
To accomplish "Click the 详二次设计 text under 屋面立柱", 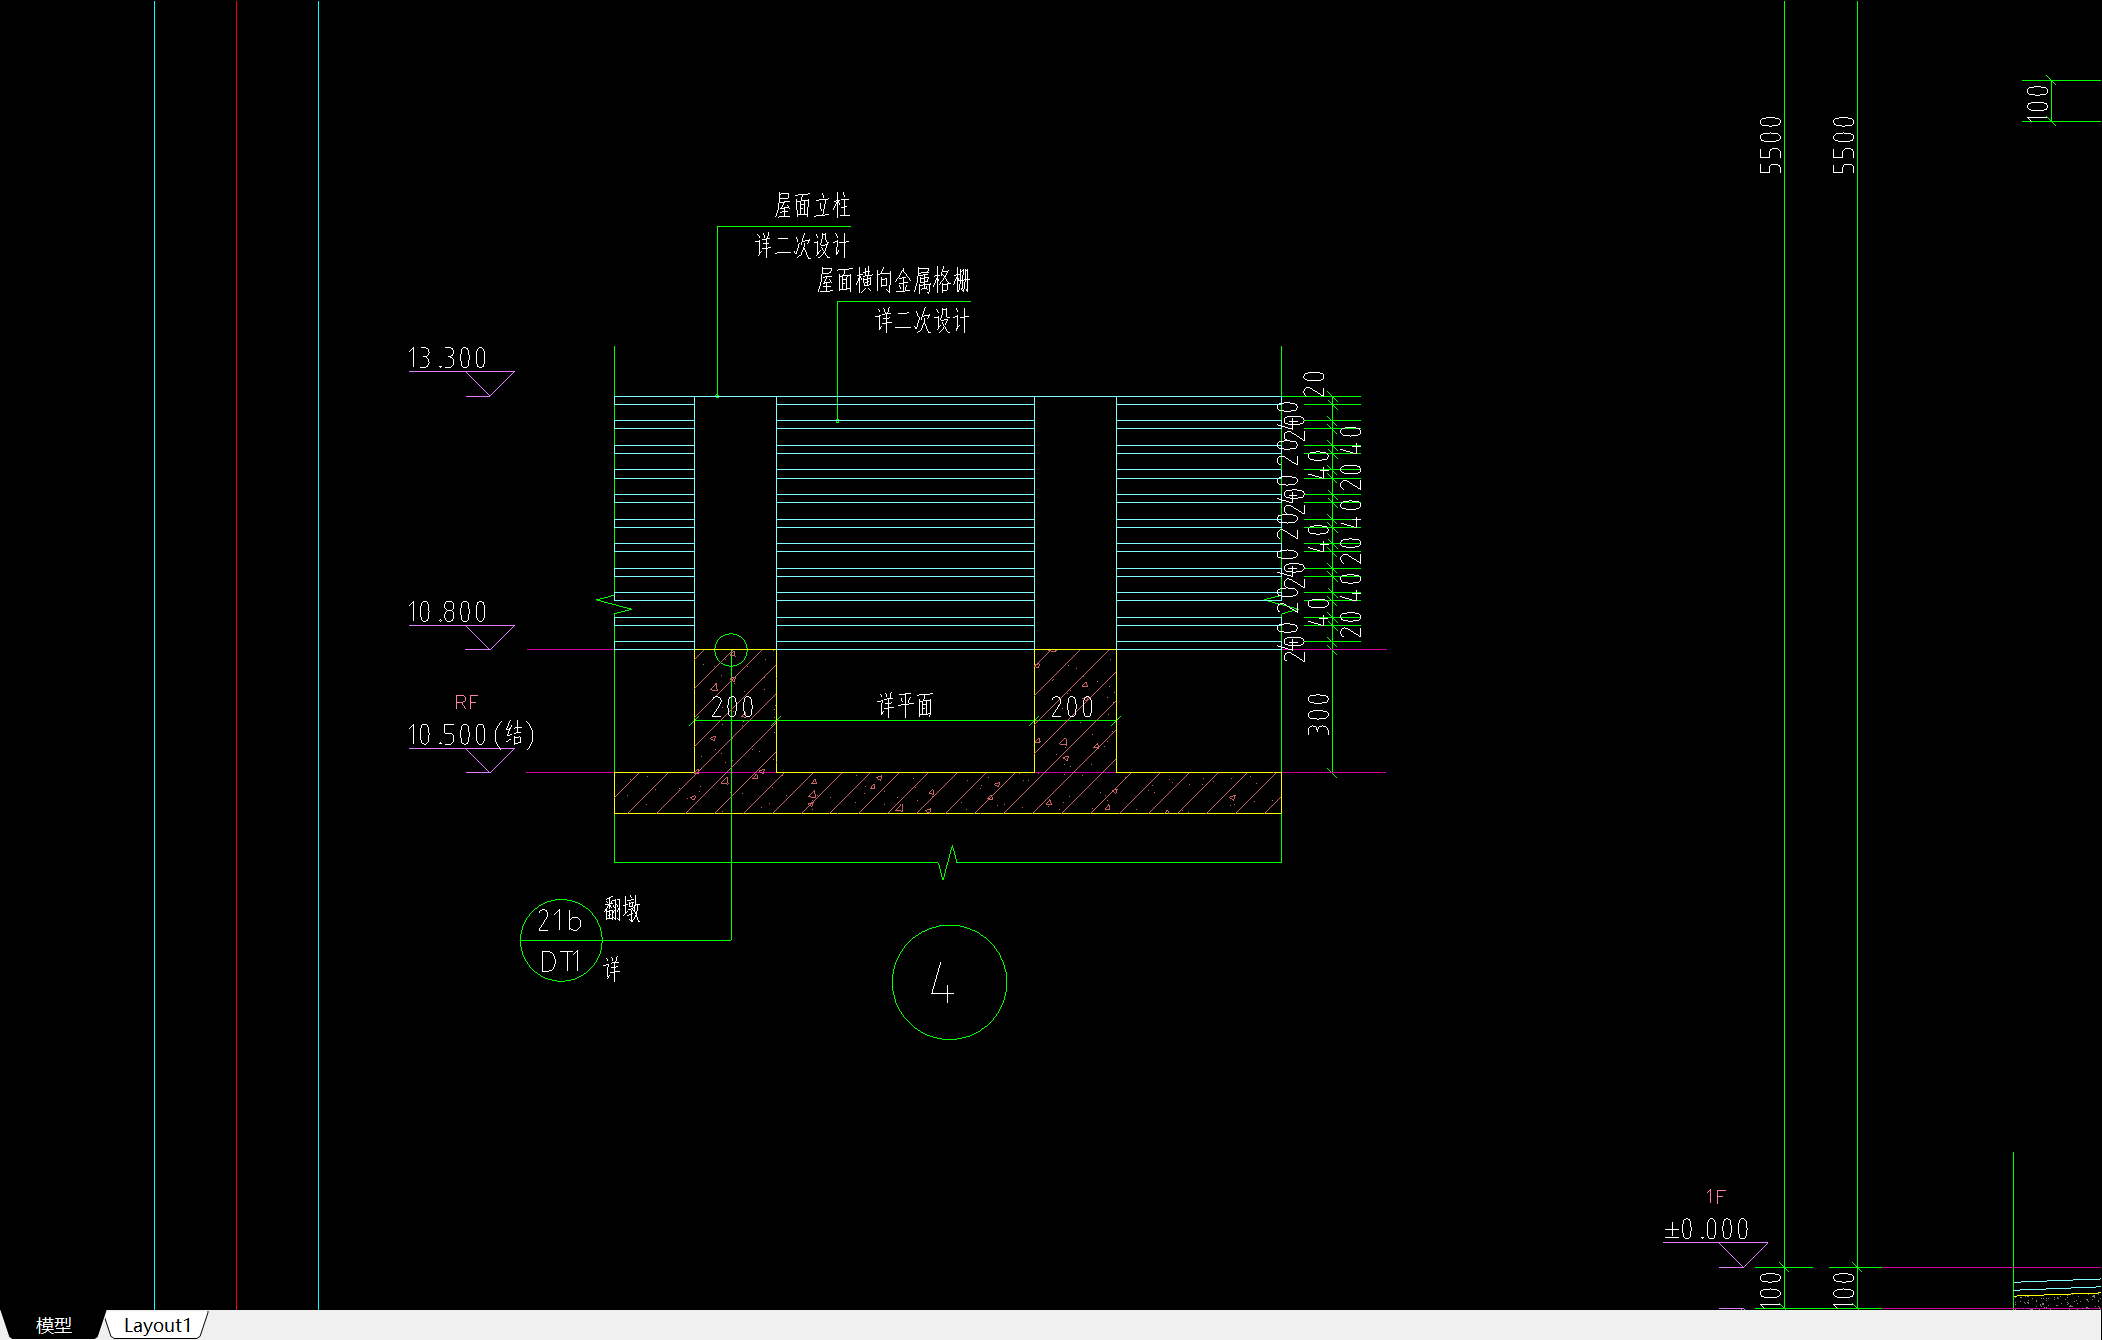I will click(x=802, y=246).
